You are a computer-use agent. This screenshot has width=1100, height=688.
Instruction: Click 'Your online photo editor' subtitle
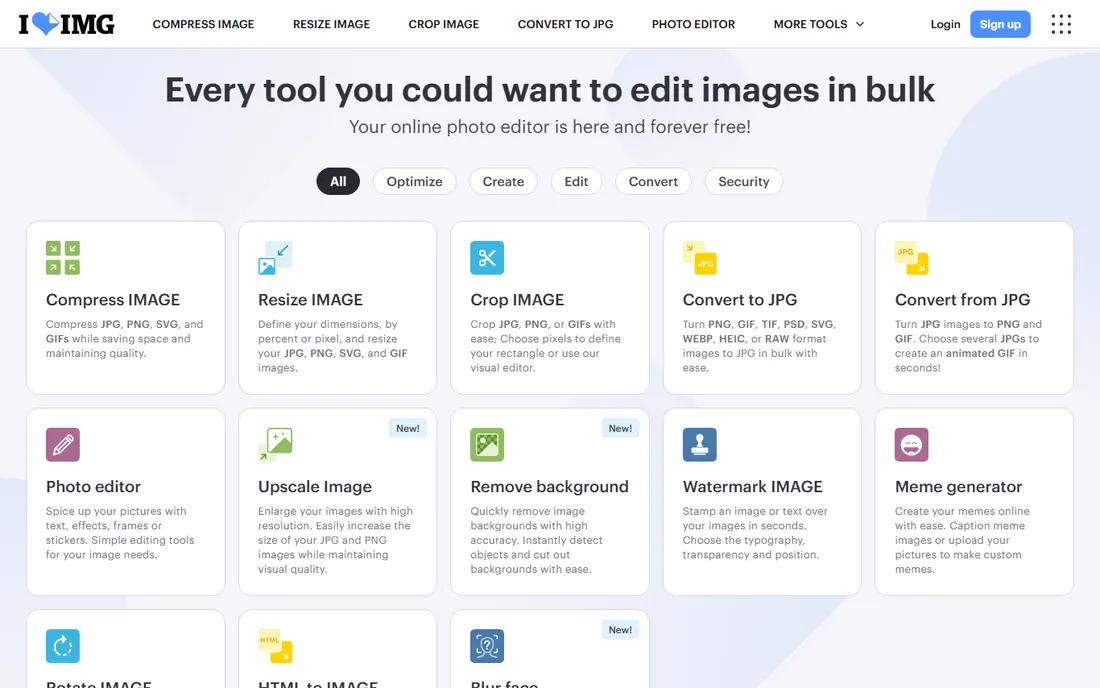pyautogui.click(x=550, y=127)
